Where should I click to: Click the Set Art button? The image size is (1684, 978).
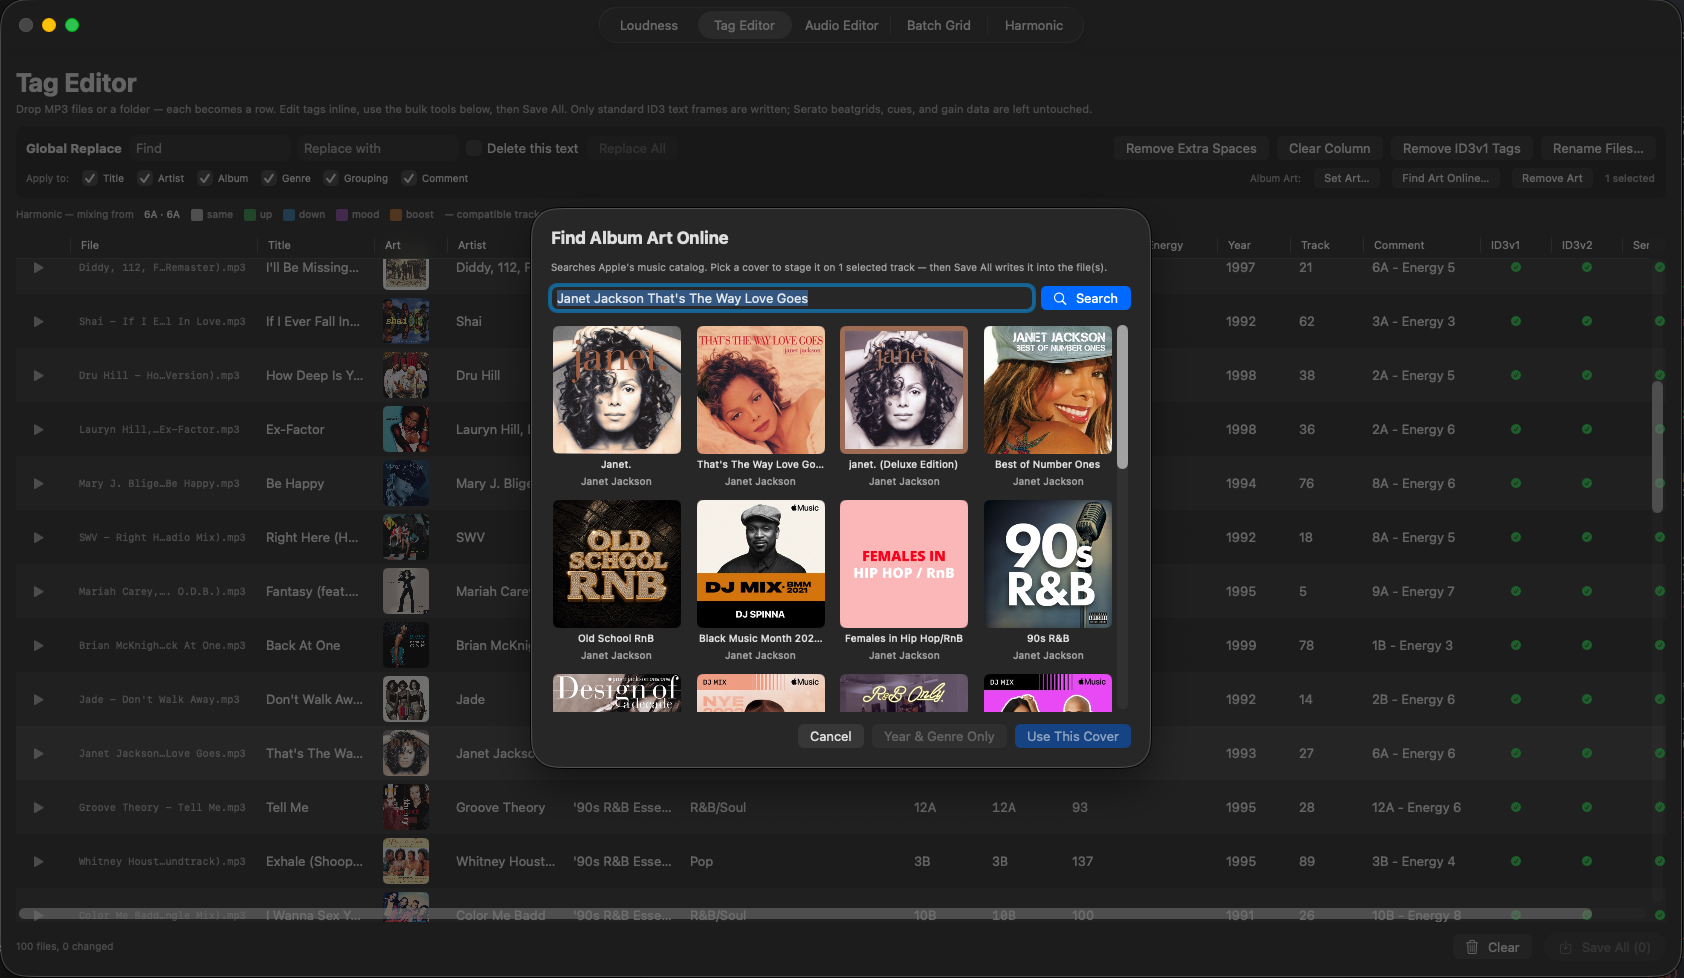click(1346, 178)
